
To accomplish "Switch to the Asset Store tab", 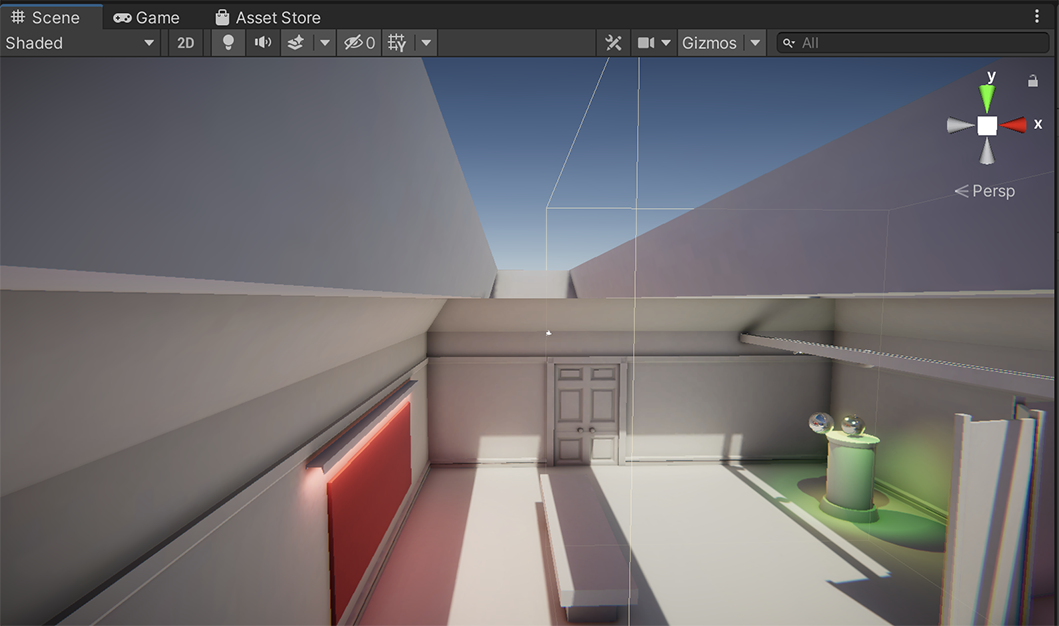I will pyautogui.click(x=267, y=17).
